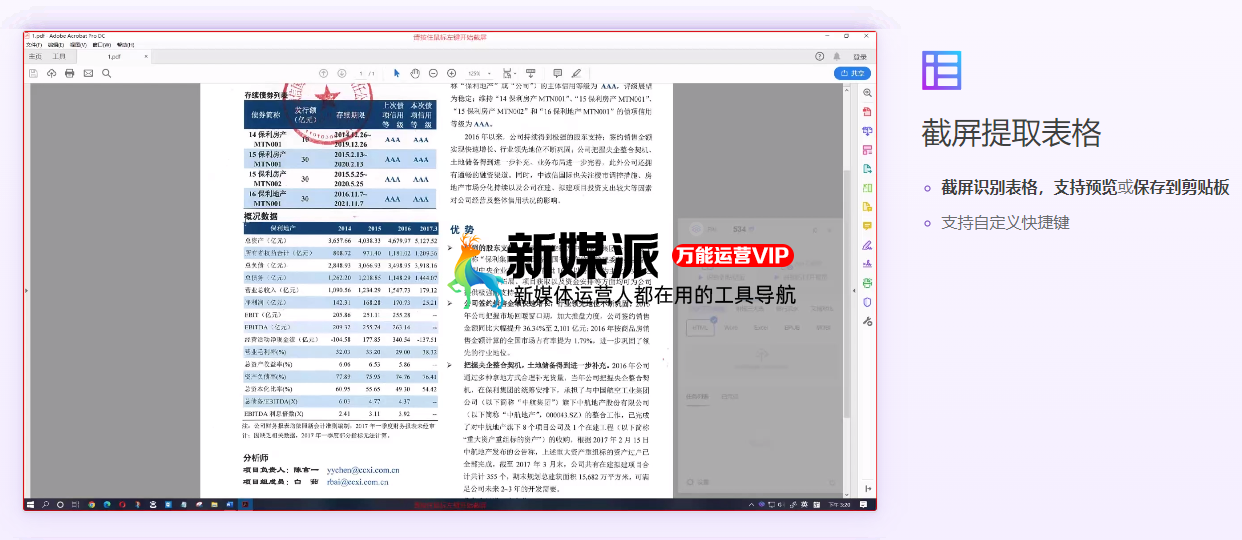Open the green Edit PDF tool icon
This screenshot has height=540, width=1242.
click(867, 187)
